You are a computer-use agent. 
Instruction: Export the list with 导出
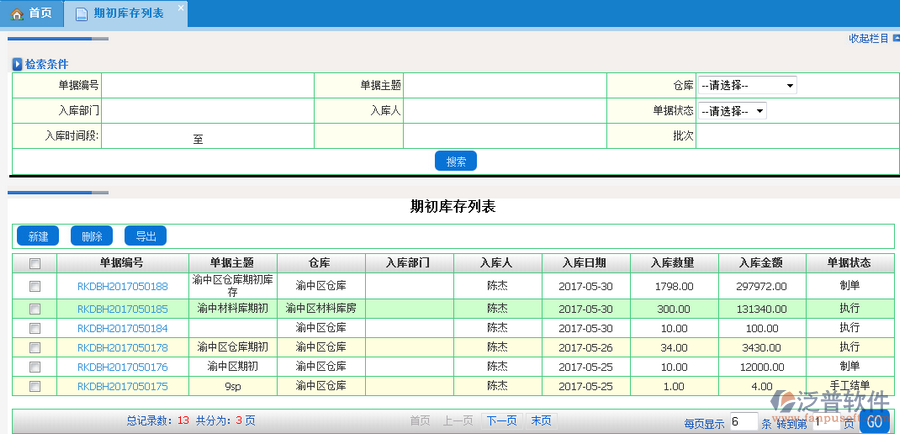[145, 236]
